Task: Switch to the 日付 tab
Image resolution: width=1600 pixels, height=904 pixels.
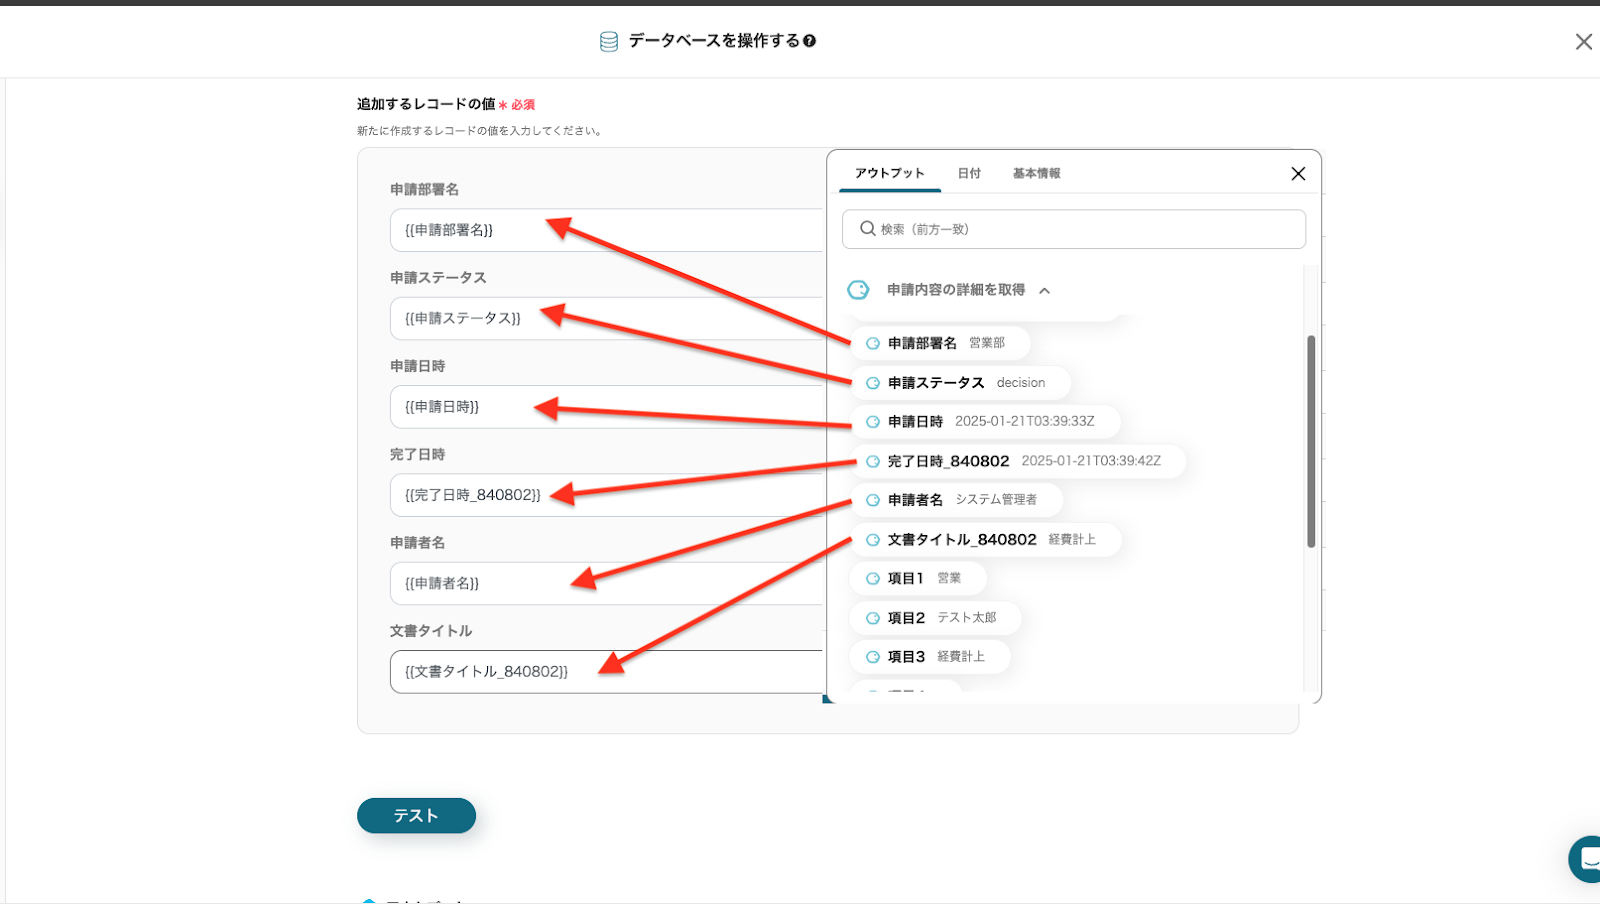Action: pyautogui.click(x=968, y=174)
